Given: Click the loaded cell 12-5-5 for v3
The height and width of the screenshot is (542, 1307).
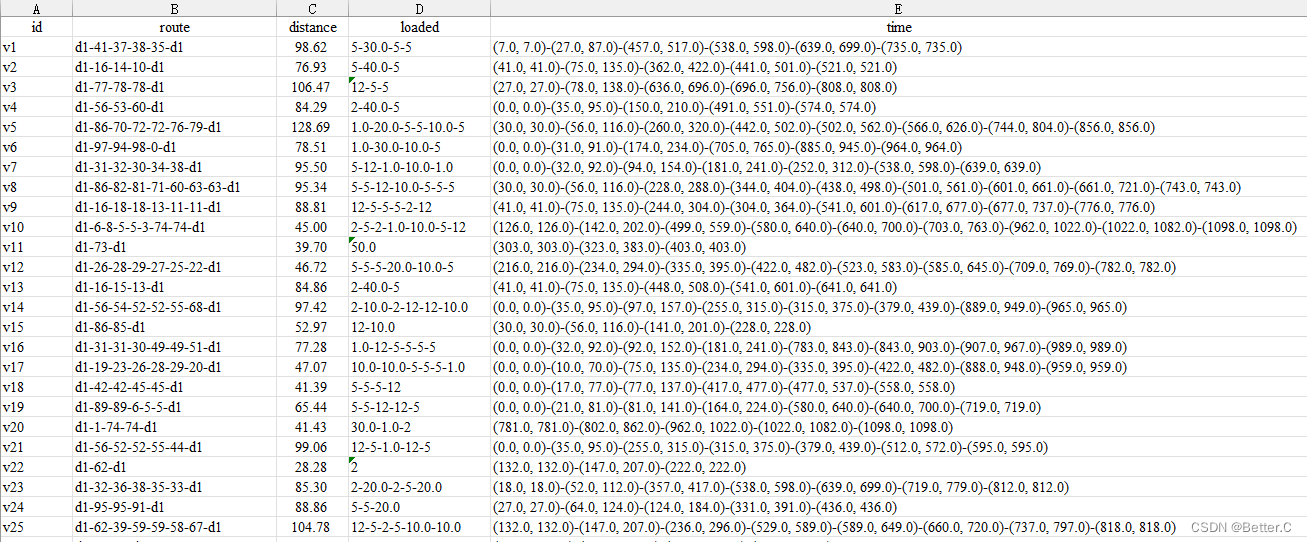Looking at the screenshot, I should pos(419,87).
